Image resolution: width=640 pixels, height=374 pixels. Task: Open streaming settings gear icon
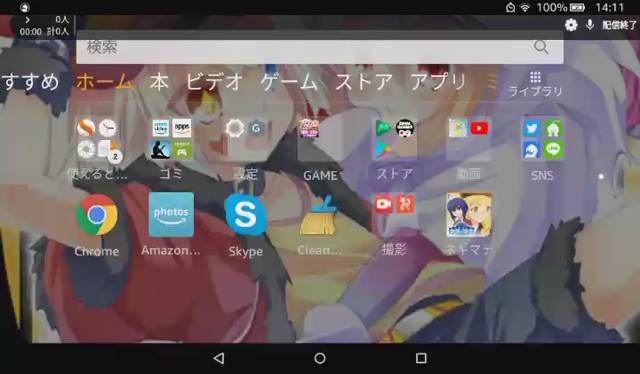coord(571,25)
